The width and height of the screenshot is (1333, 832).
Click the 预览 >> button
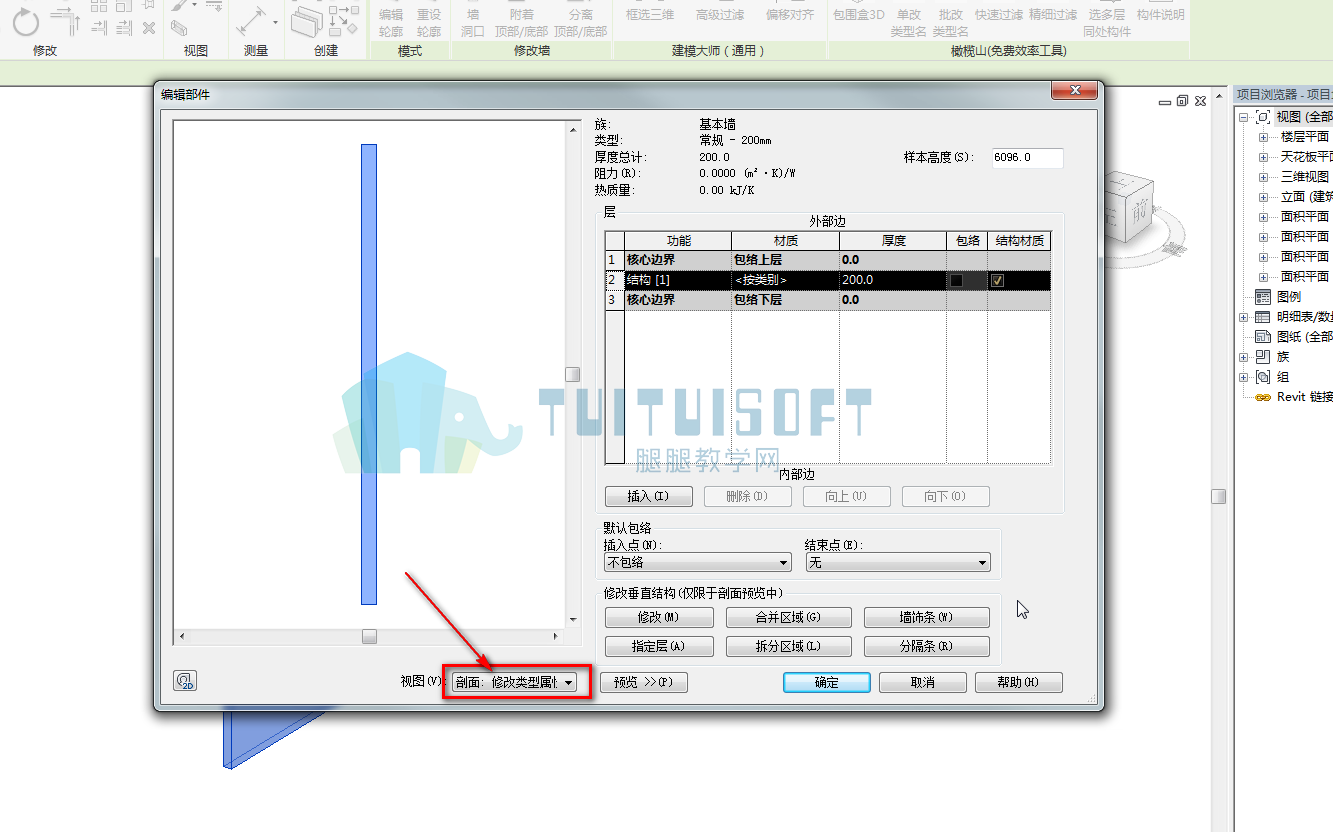[x=644, y=682]
